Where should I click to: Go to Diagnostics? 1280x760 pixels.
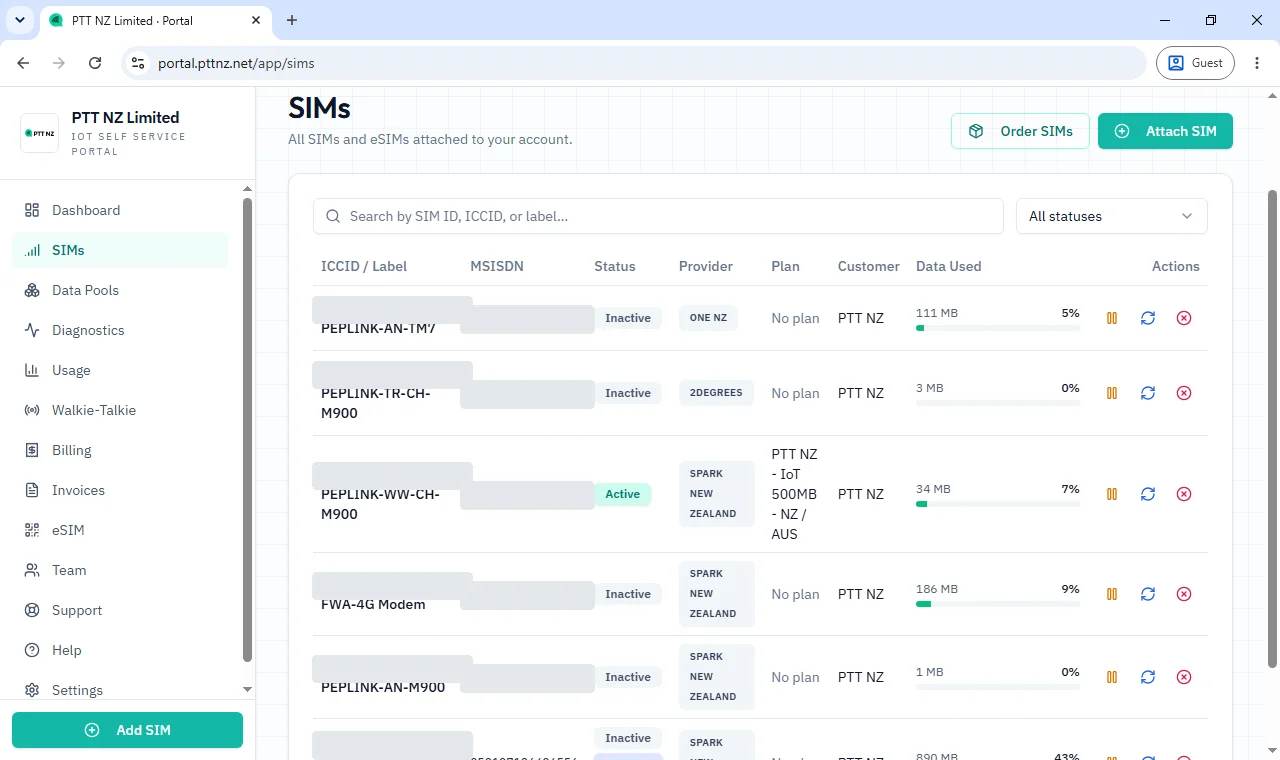(120, 330)
